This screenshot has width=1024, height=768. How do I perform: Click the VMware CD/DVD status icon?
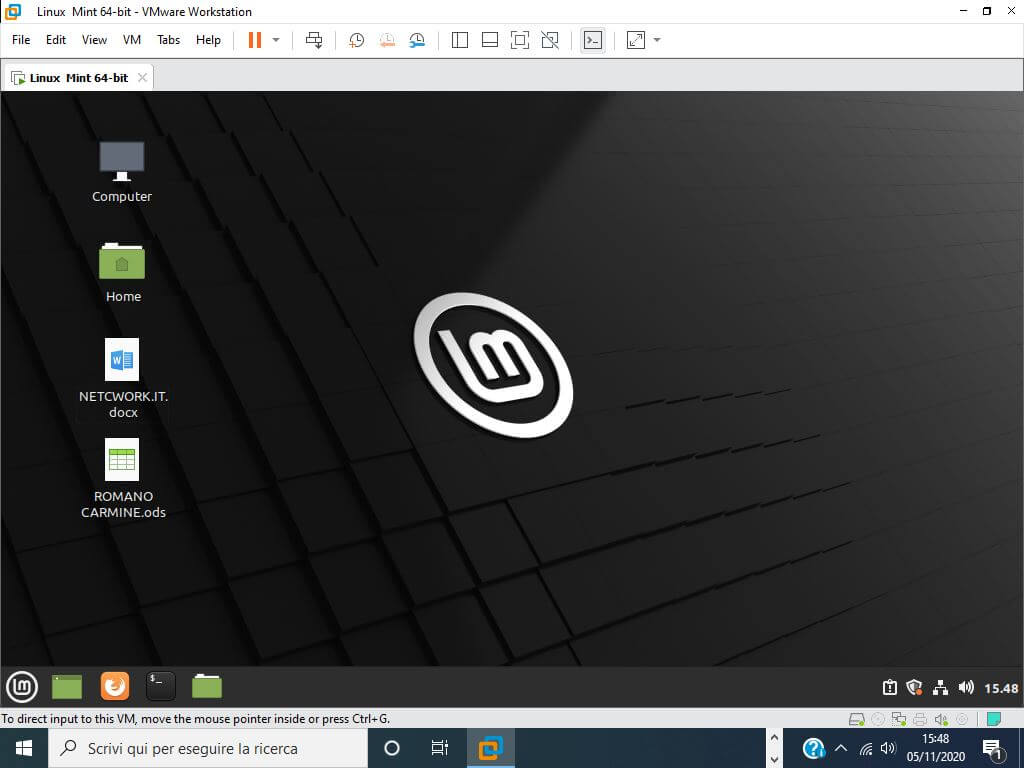pyautogui.click(x=878, y=720)
